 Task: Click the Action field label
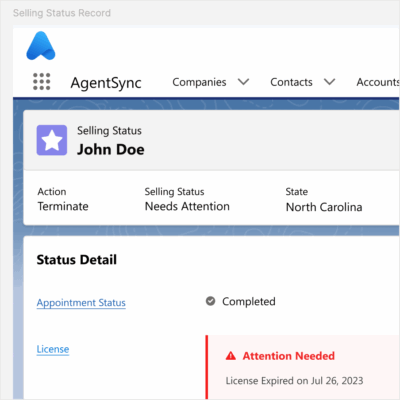pos(52,192)
